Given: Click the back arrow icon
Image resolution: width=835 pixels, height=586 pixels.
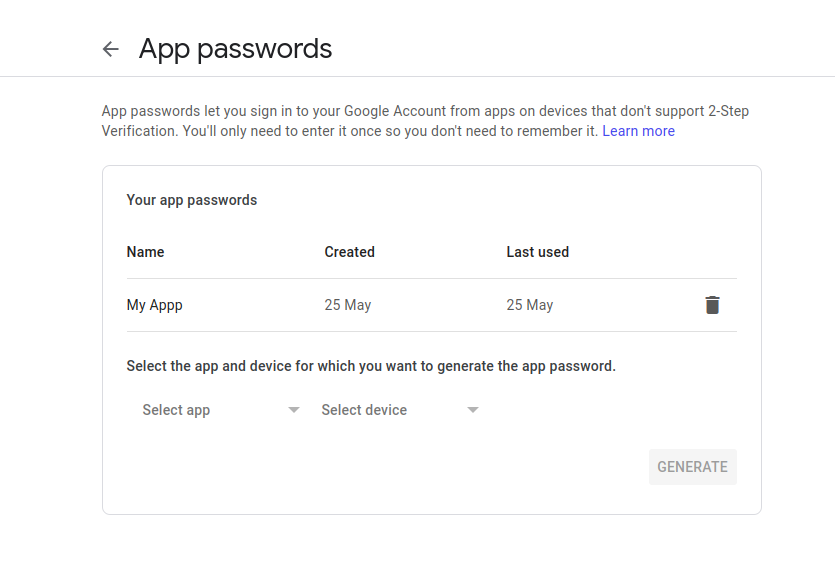Looking at the screenshot, I should click(110, 48).
